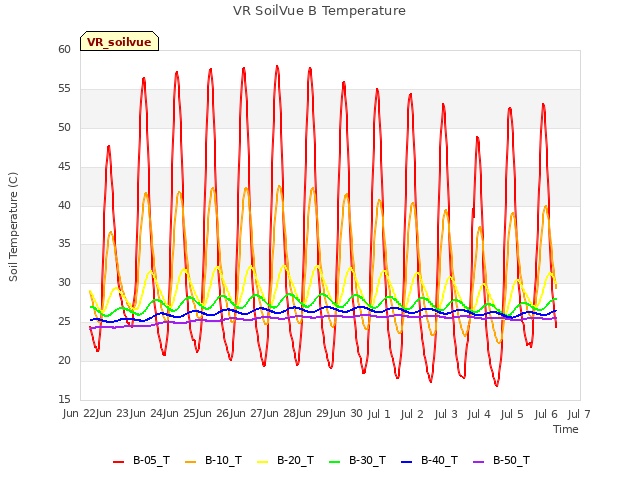The width and height of the screenshot is (640, 480).
Task: Click the Jul 6 x-axis date label
Action: [x=546, y=414]
